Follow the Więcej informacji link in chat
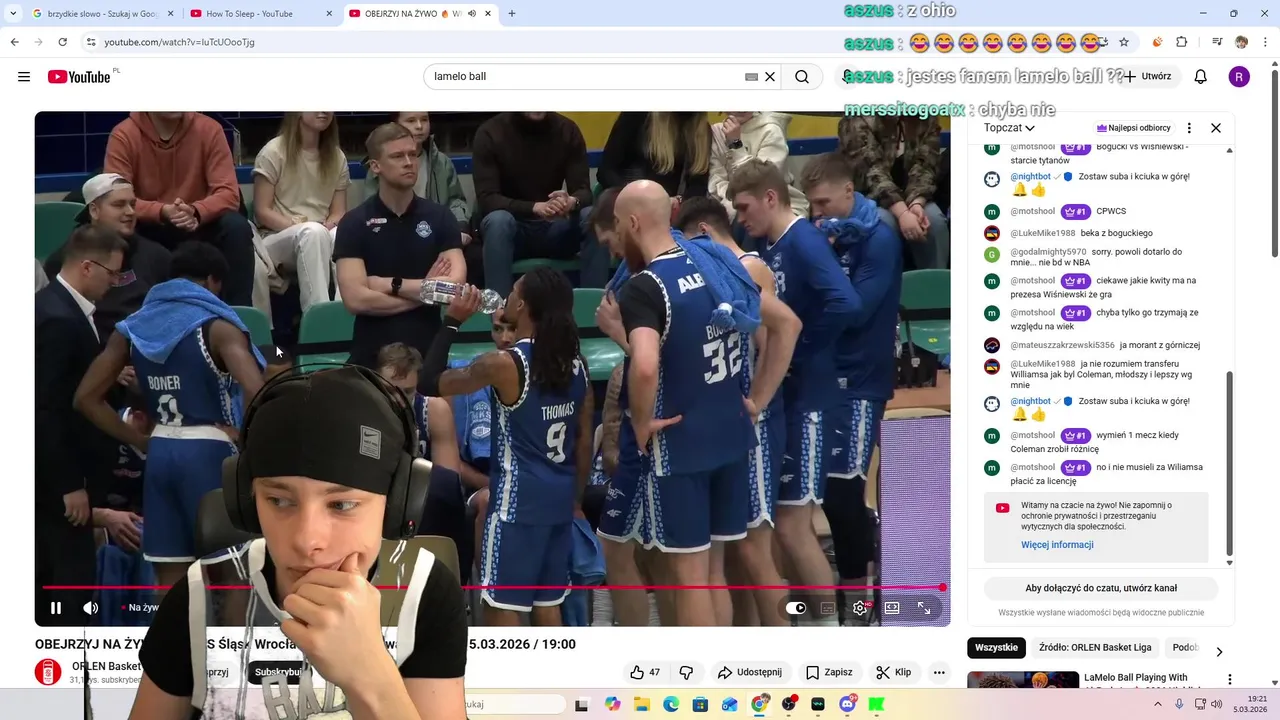The width and height of the screenshot is (1280, 720). click(x=1057, y=545)
